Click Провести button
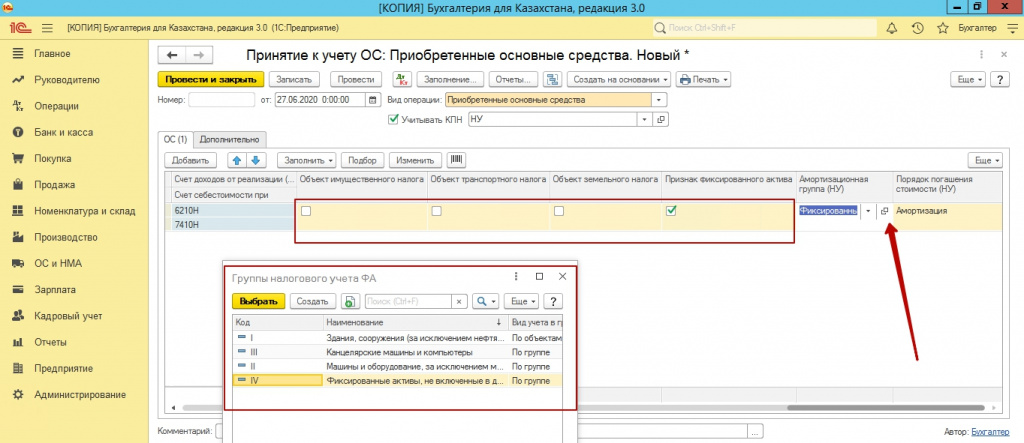The image size is (1024, 443). coord(356,79)
